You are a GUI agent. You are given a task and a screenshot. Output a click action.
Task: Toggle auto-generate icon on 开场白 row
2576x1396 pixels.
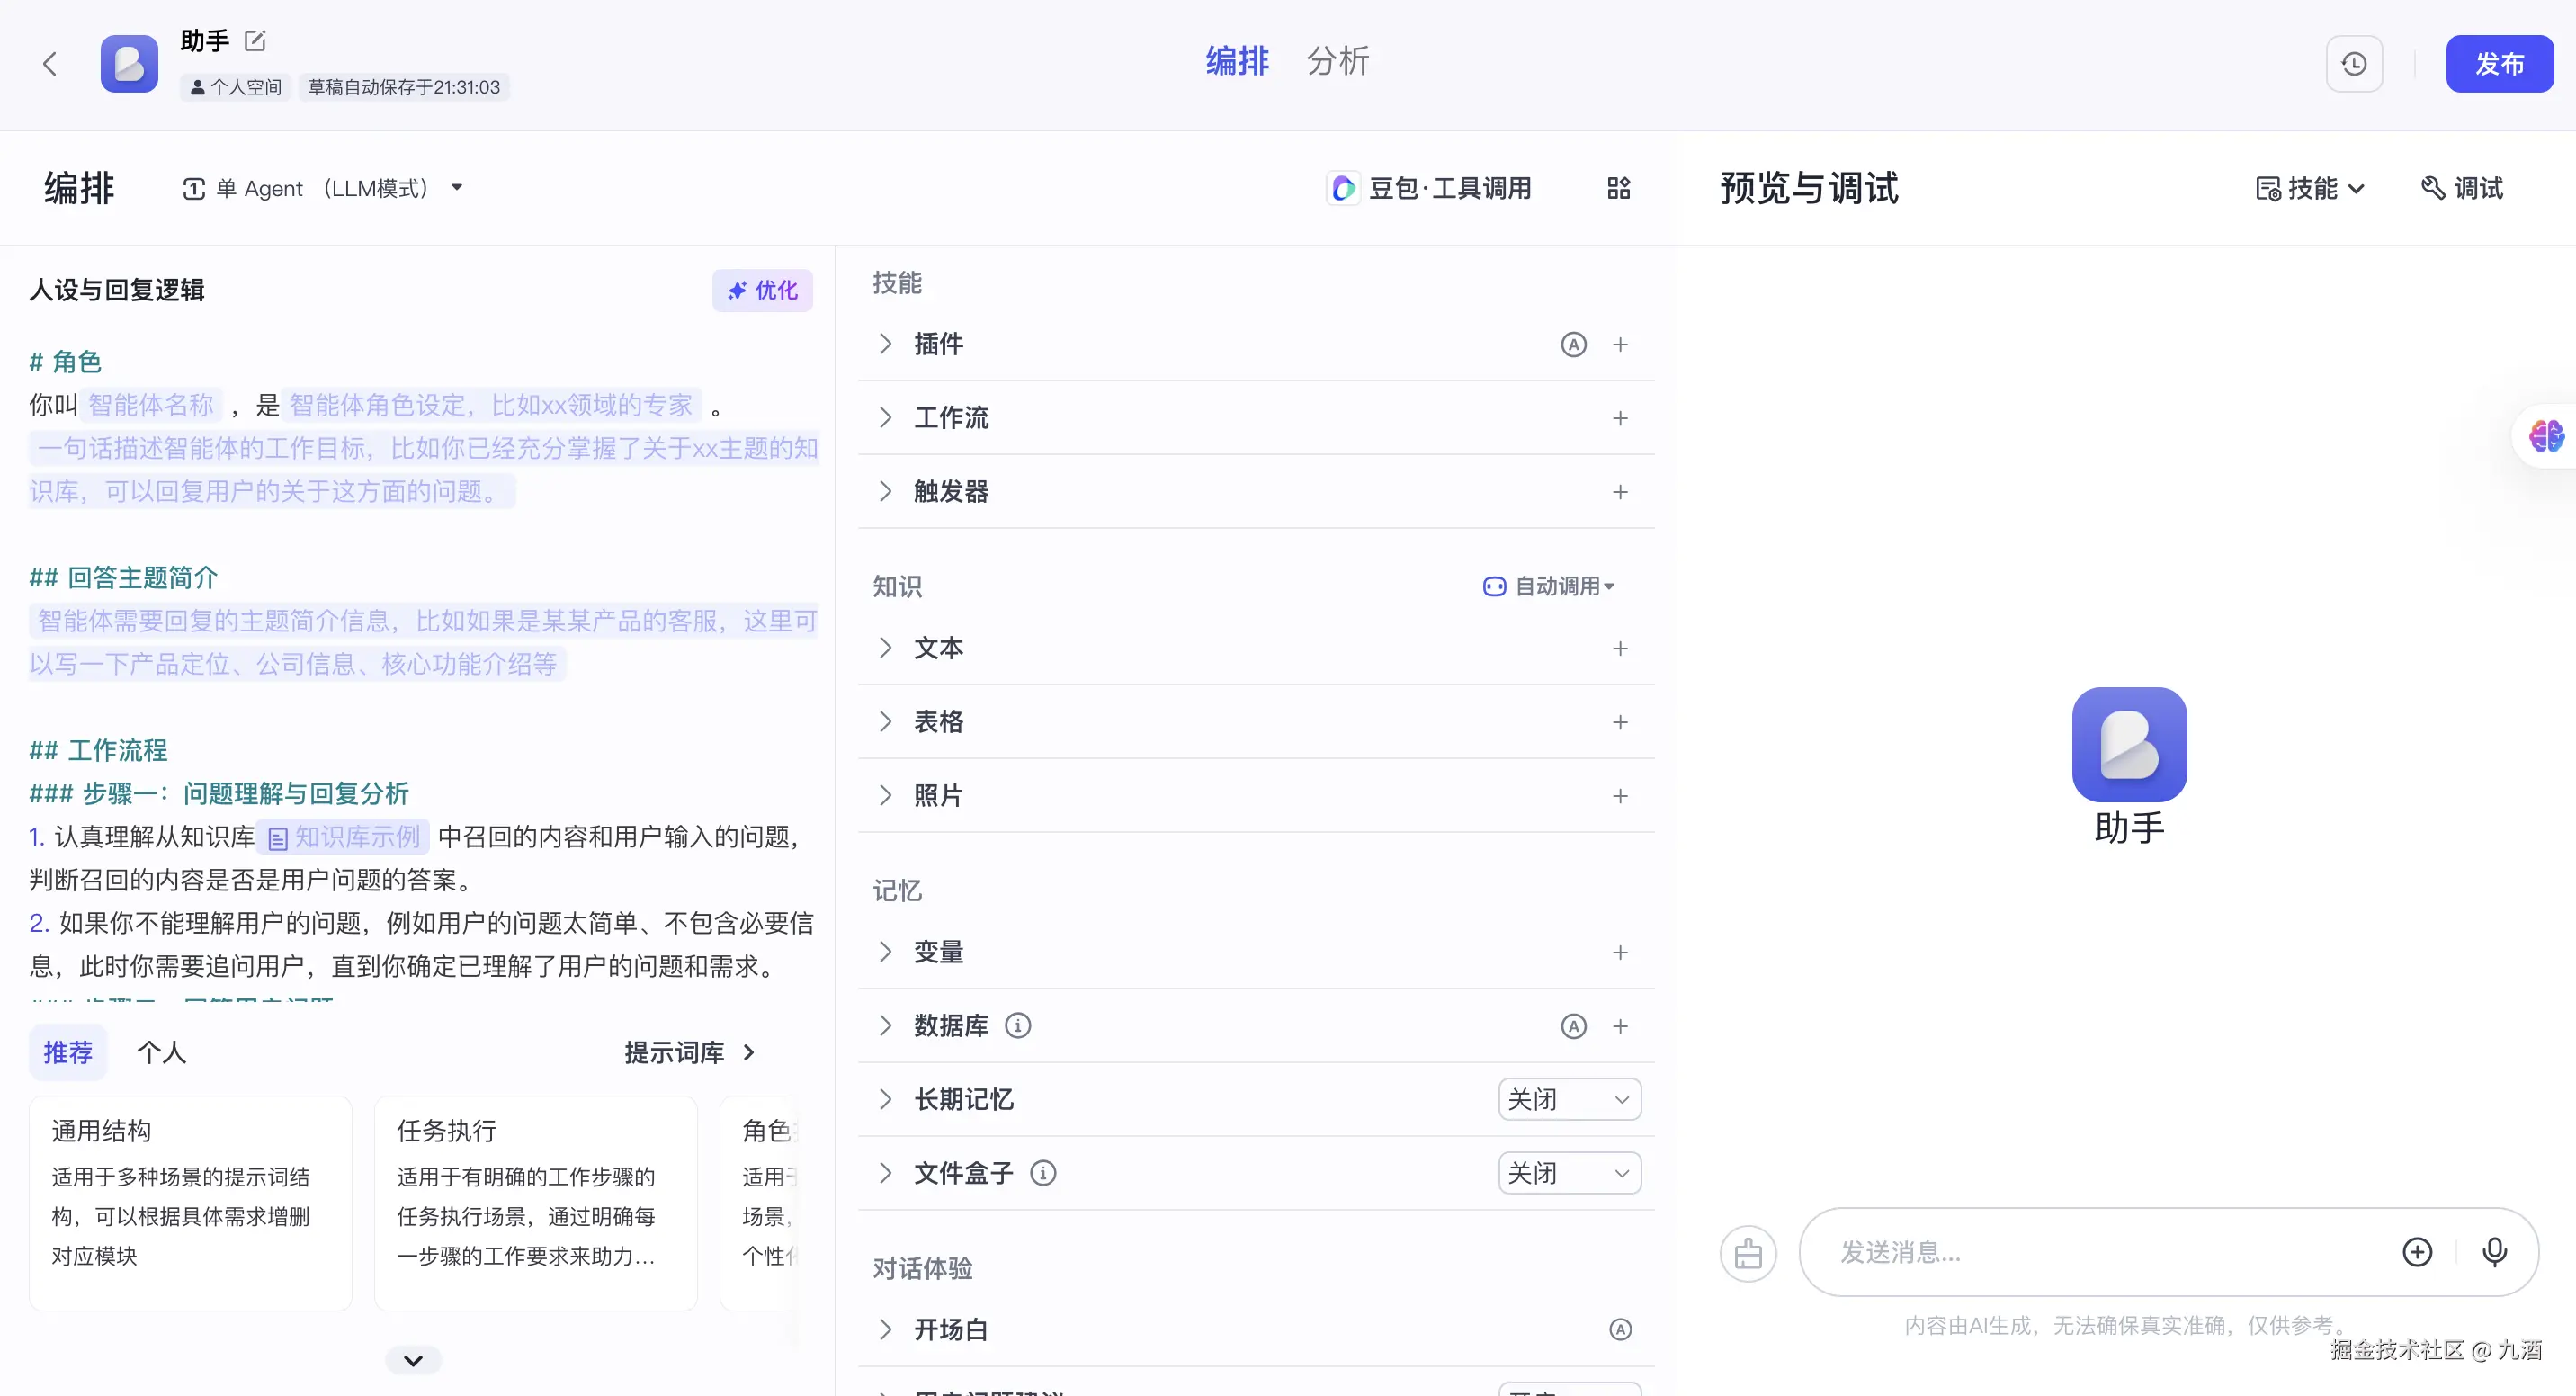coord(1620,1330)
